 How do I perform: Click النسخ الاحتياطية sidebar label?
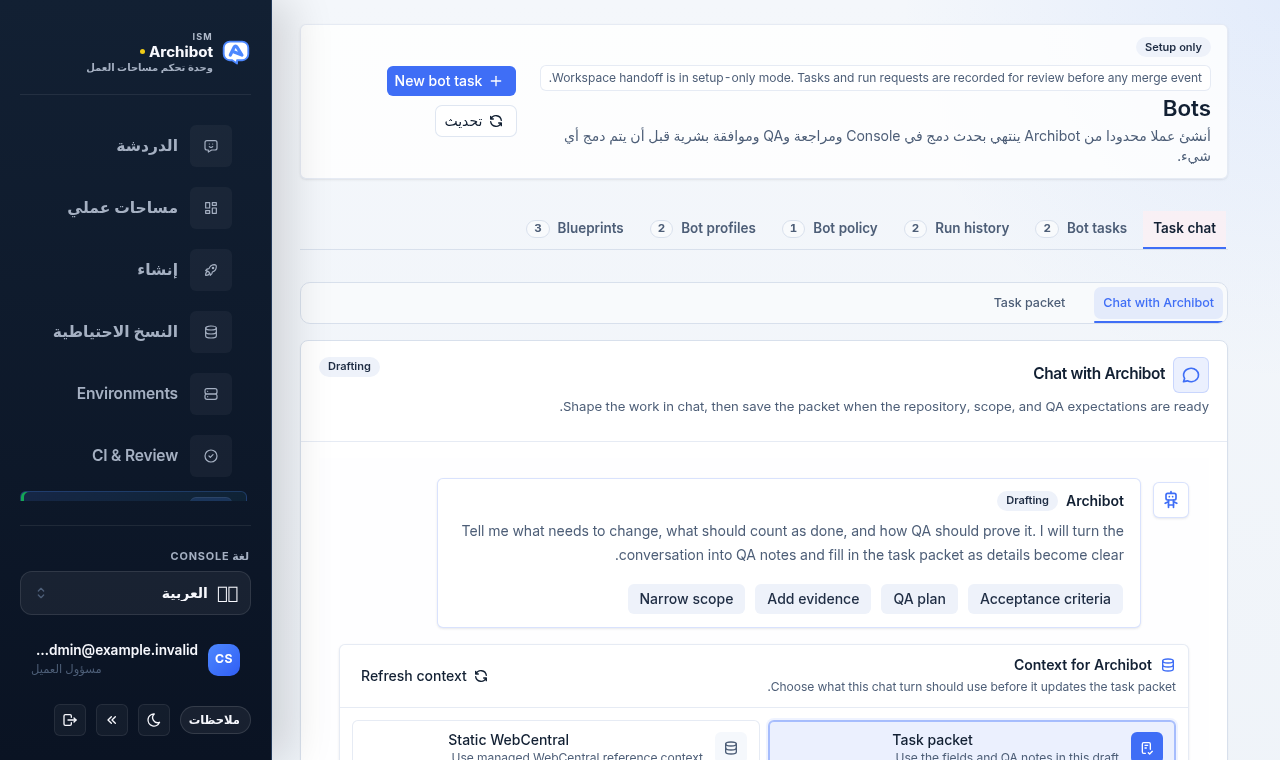(x=115, y=332)
